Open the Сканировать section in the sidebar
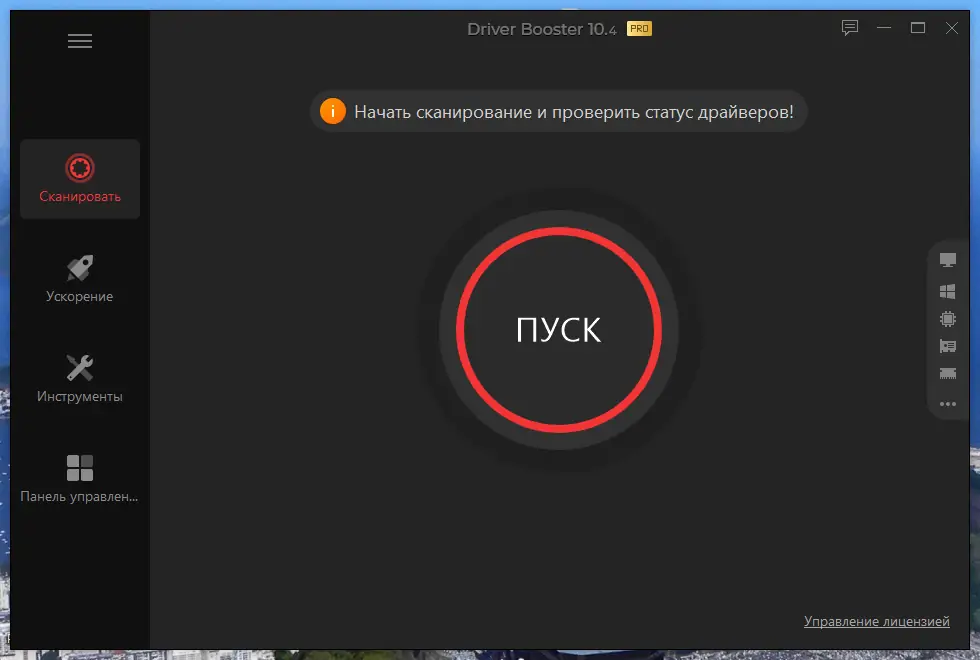This screenshot has height=660, width=980. (79, 180)
